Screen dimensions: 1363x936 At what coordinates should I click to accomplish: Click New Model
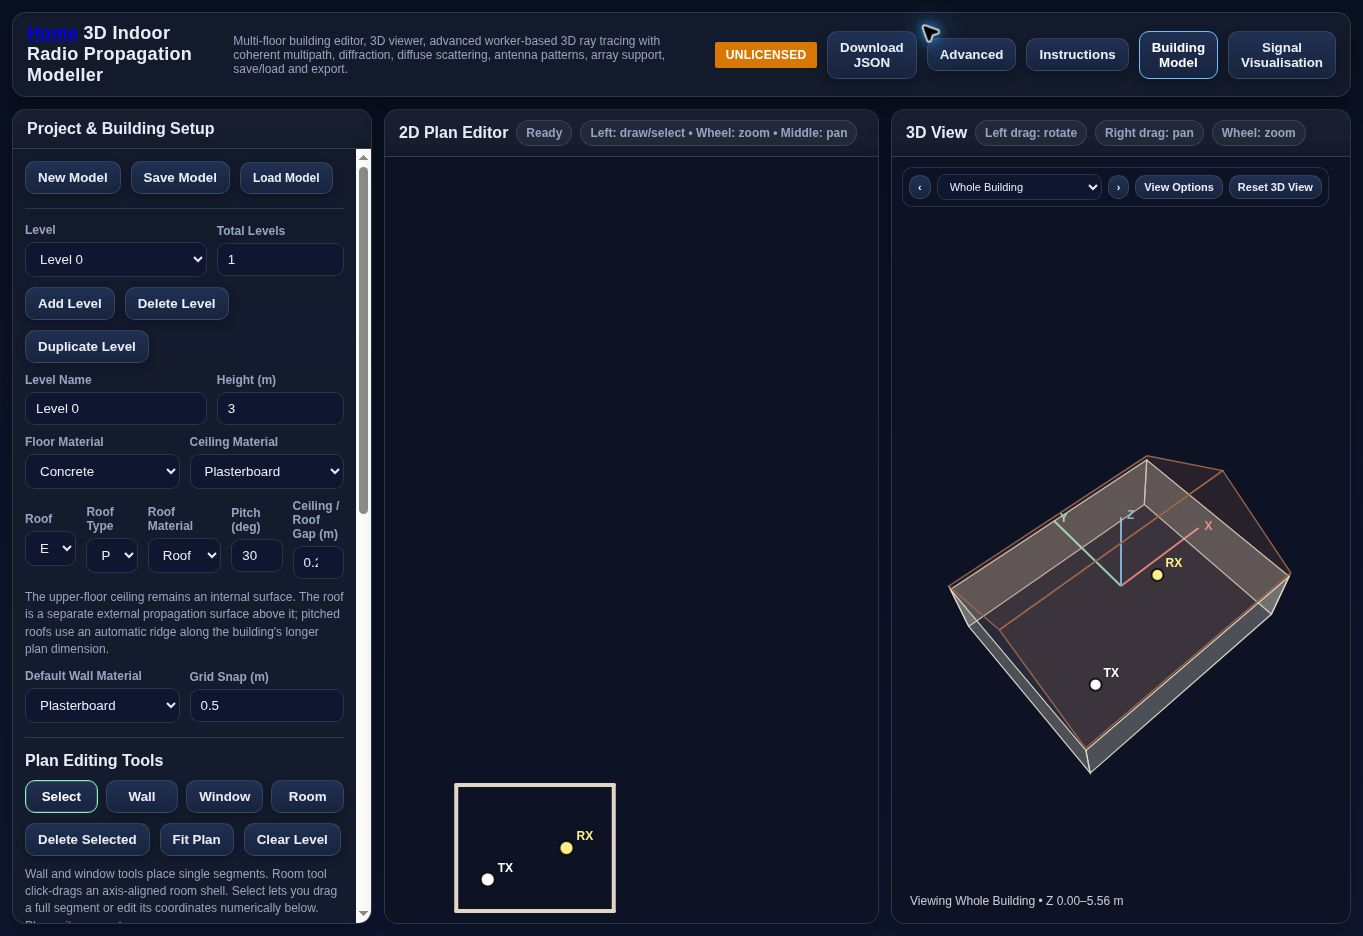(x=73, y=178)
